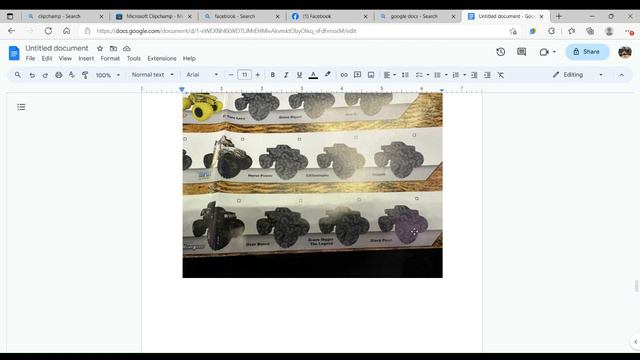Screen dimensions: 640x360
Task: Decrease the indent
Action: pyautogui.click(x=474, y=75)
